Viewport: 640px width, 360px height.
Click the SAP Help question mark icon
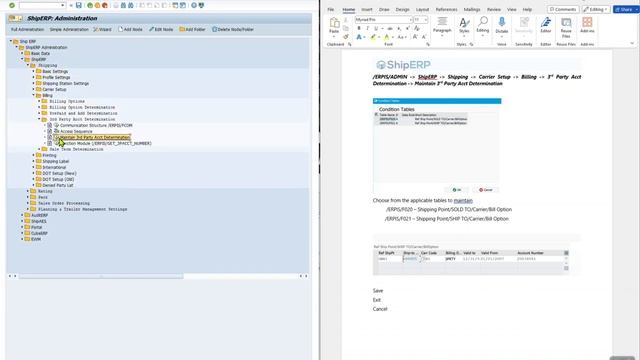pyautogui.click(x=194, y=5)
